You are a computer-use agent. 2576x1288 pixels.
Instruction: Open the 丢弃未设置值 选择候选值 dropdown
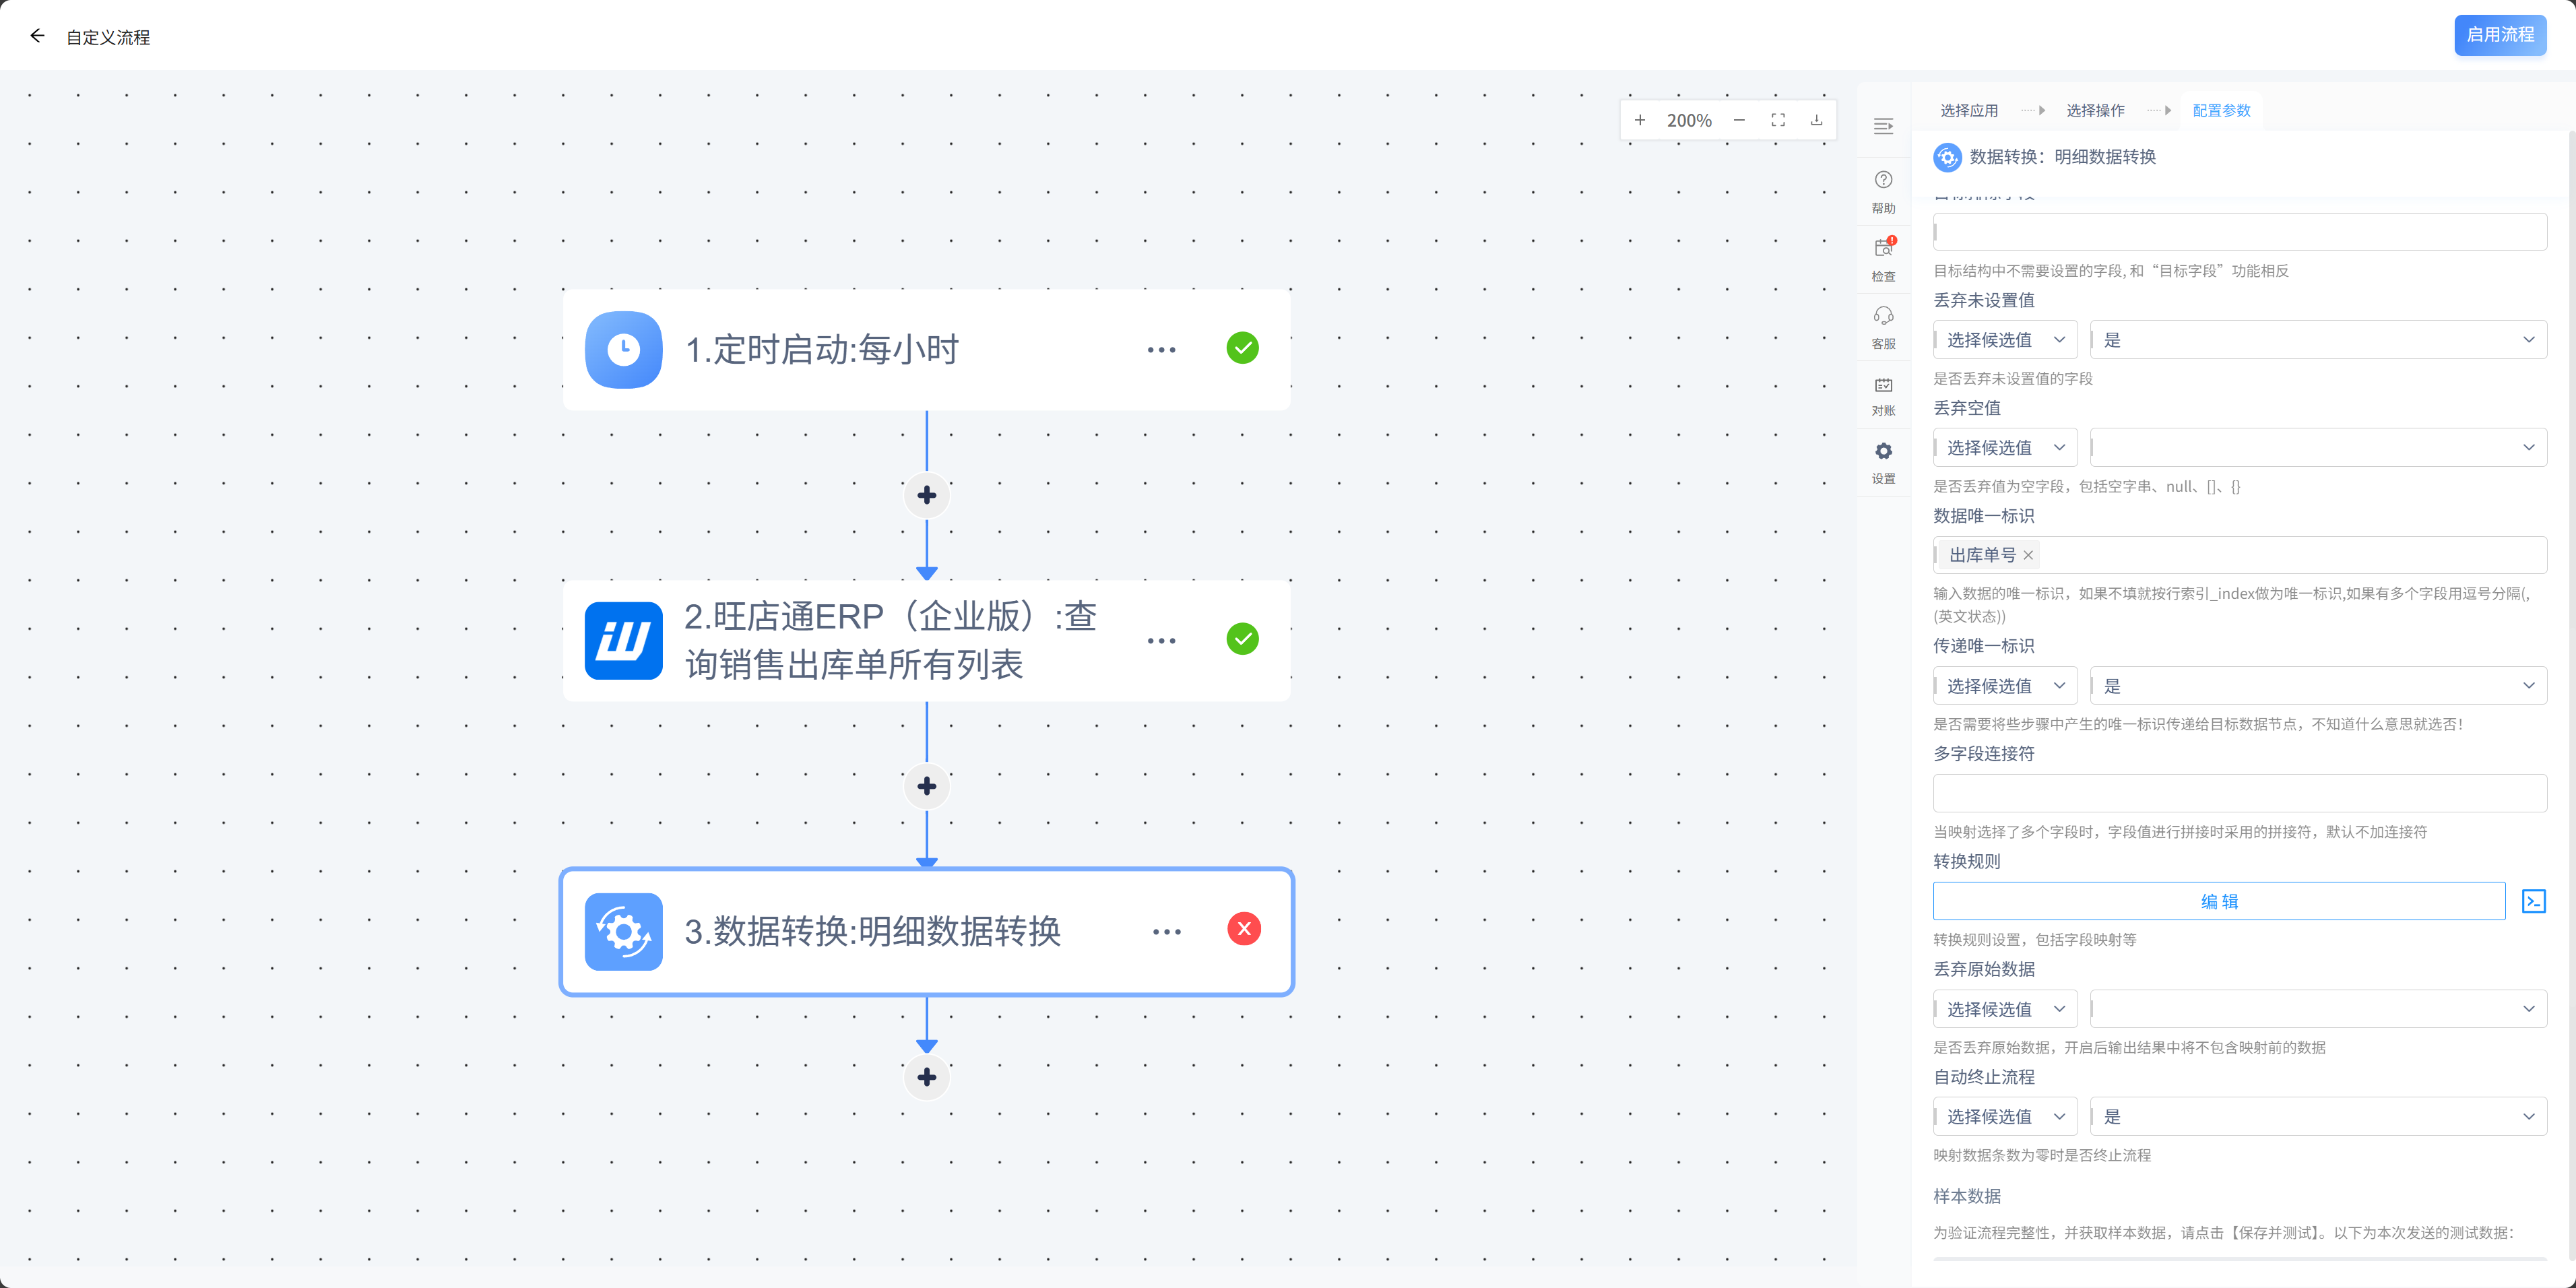point(2005,340)
